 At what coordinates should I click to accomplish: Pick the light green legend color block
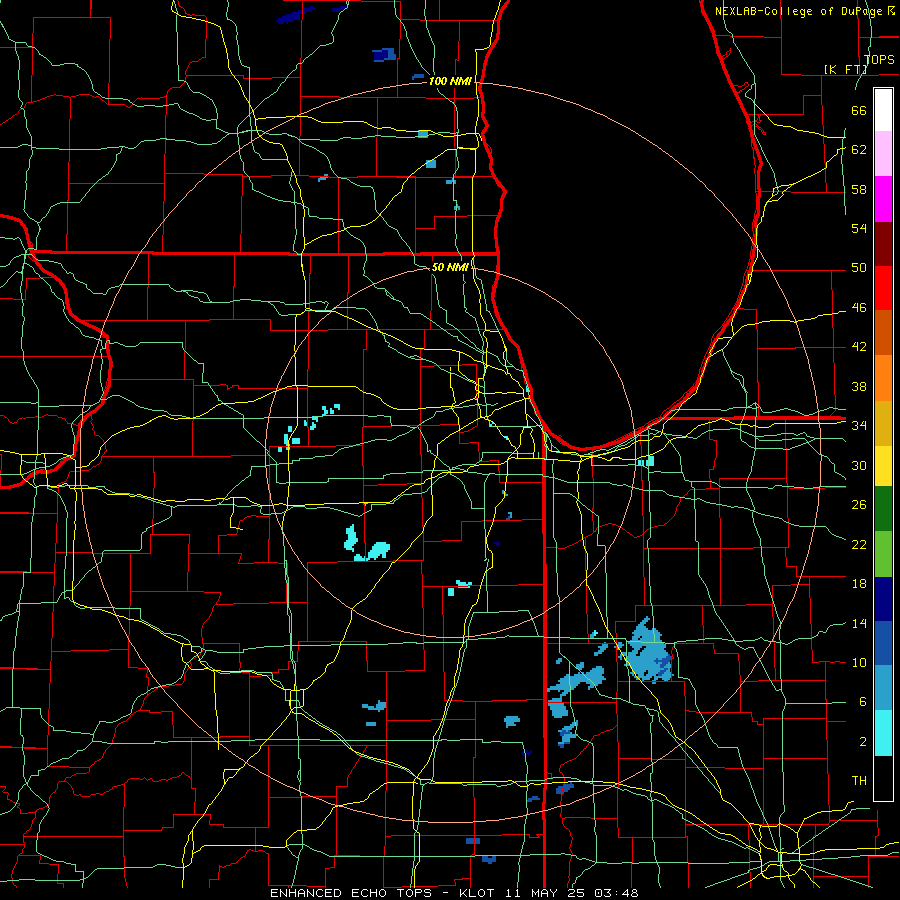[883, 554]
